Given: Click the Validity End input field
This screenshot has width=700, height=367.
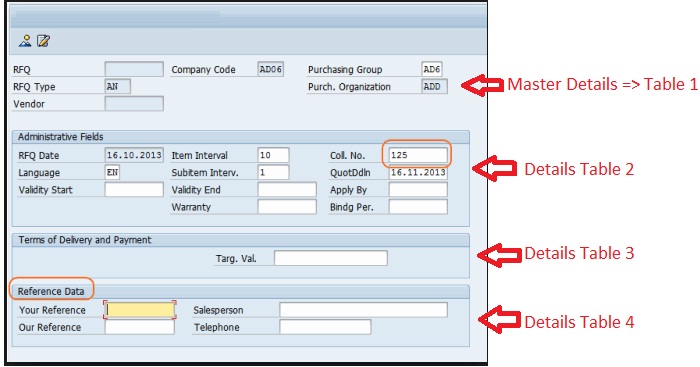Looking at the screenshot, I should (x=287, y=189).
